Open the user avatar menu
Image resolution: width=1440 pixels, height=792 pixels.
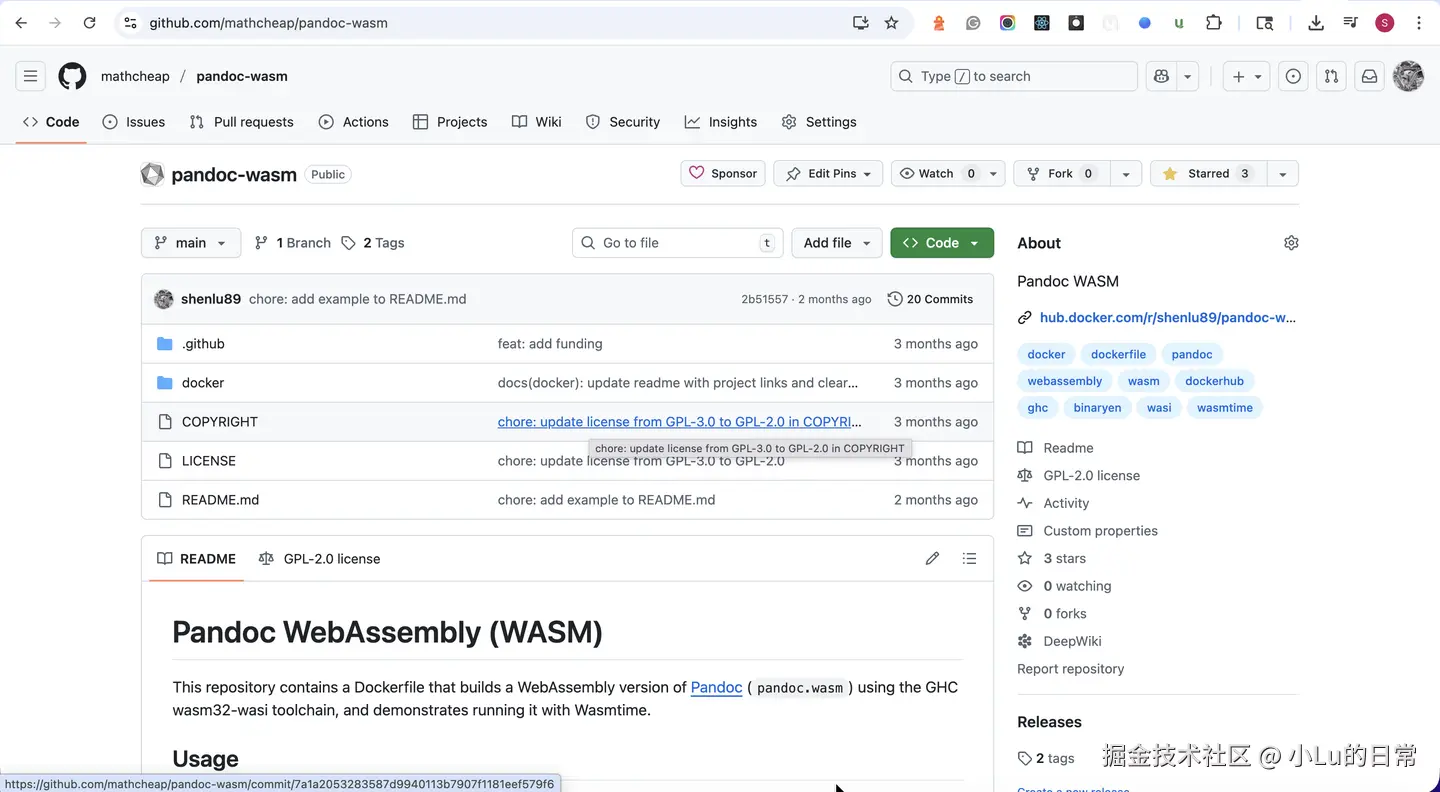[1408, 76]
